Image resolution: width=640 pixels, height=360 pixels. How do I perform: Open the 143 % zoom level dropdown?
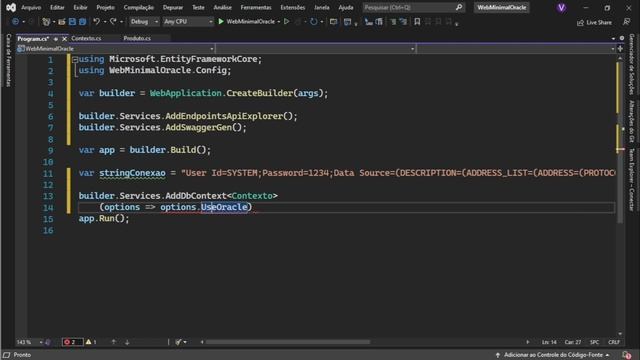click(29, 342)
